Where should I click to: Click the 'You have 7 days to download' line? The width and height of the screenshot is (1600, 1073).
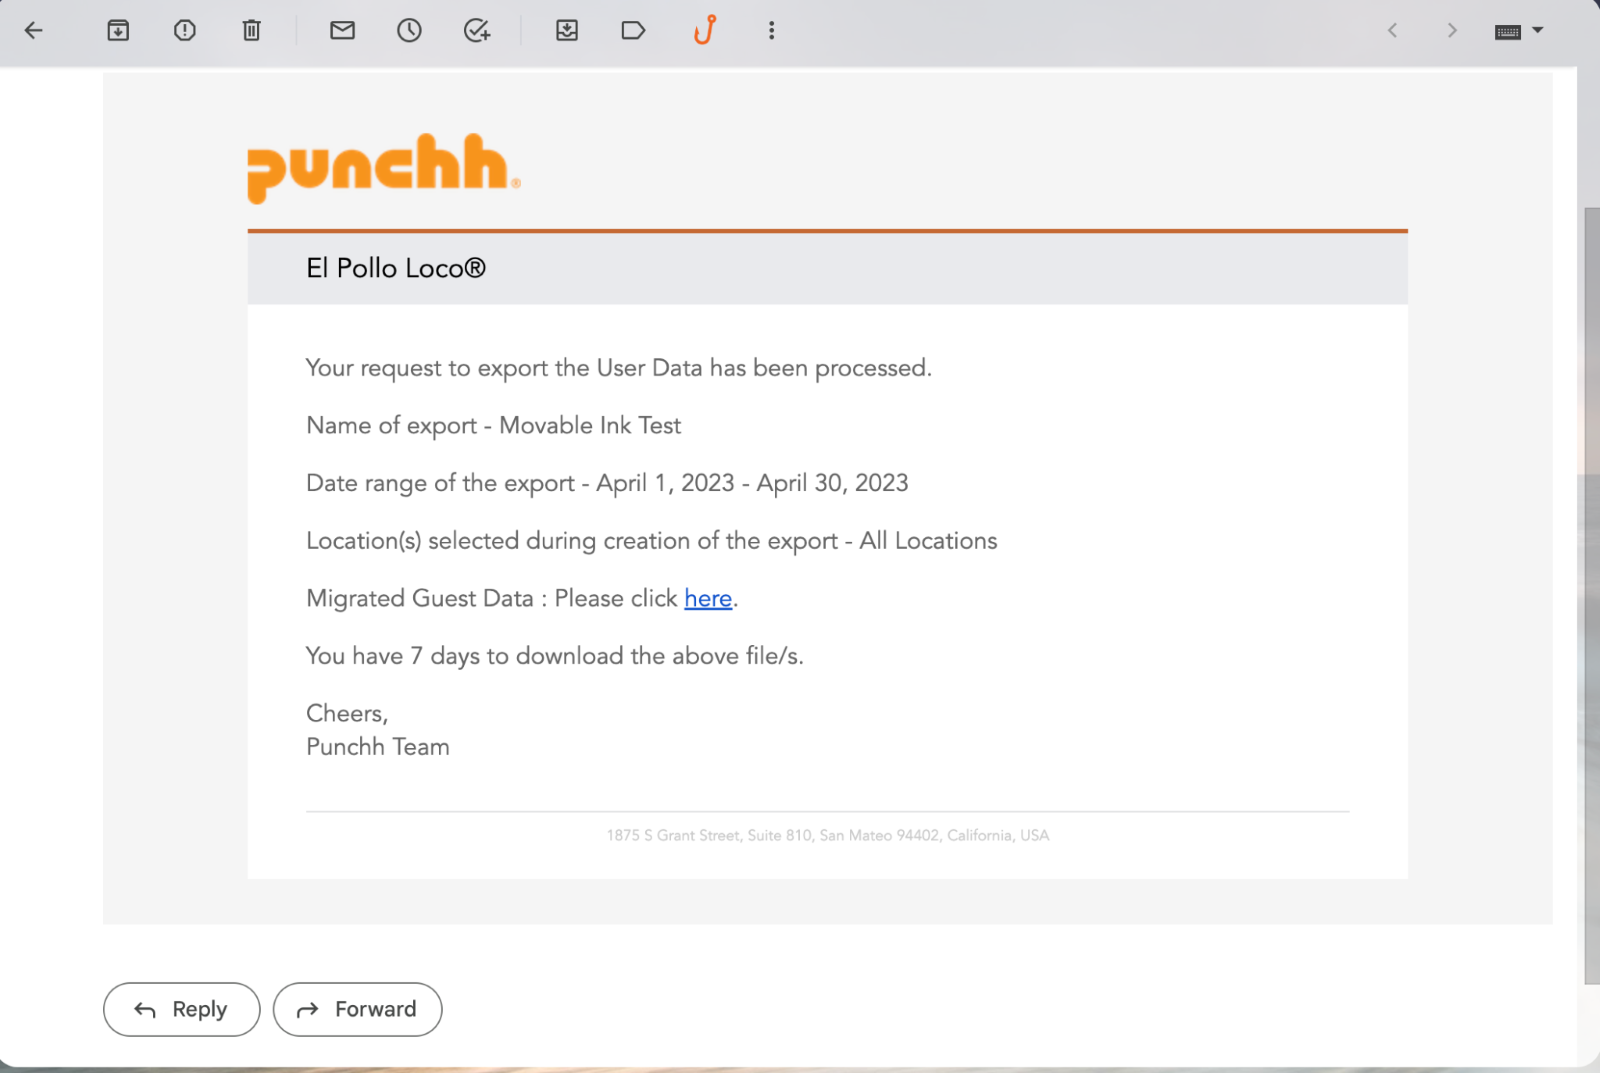pyautogui.click(x=555, y=656)
